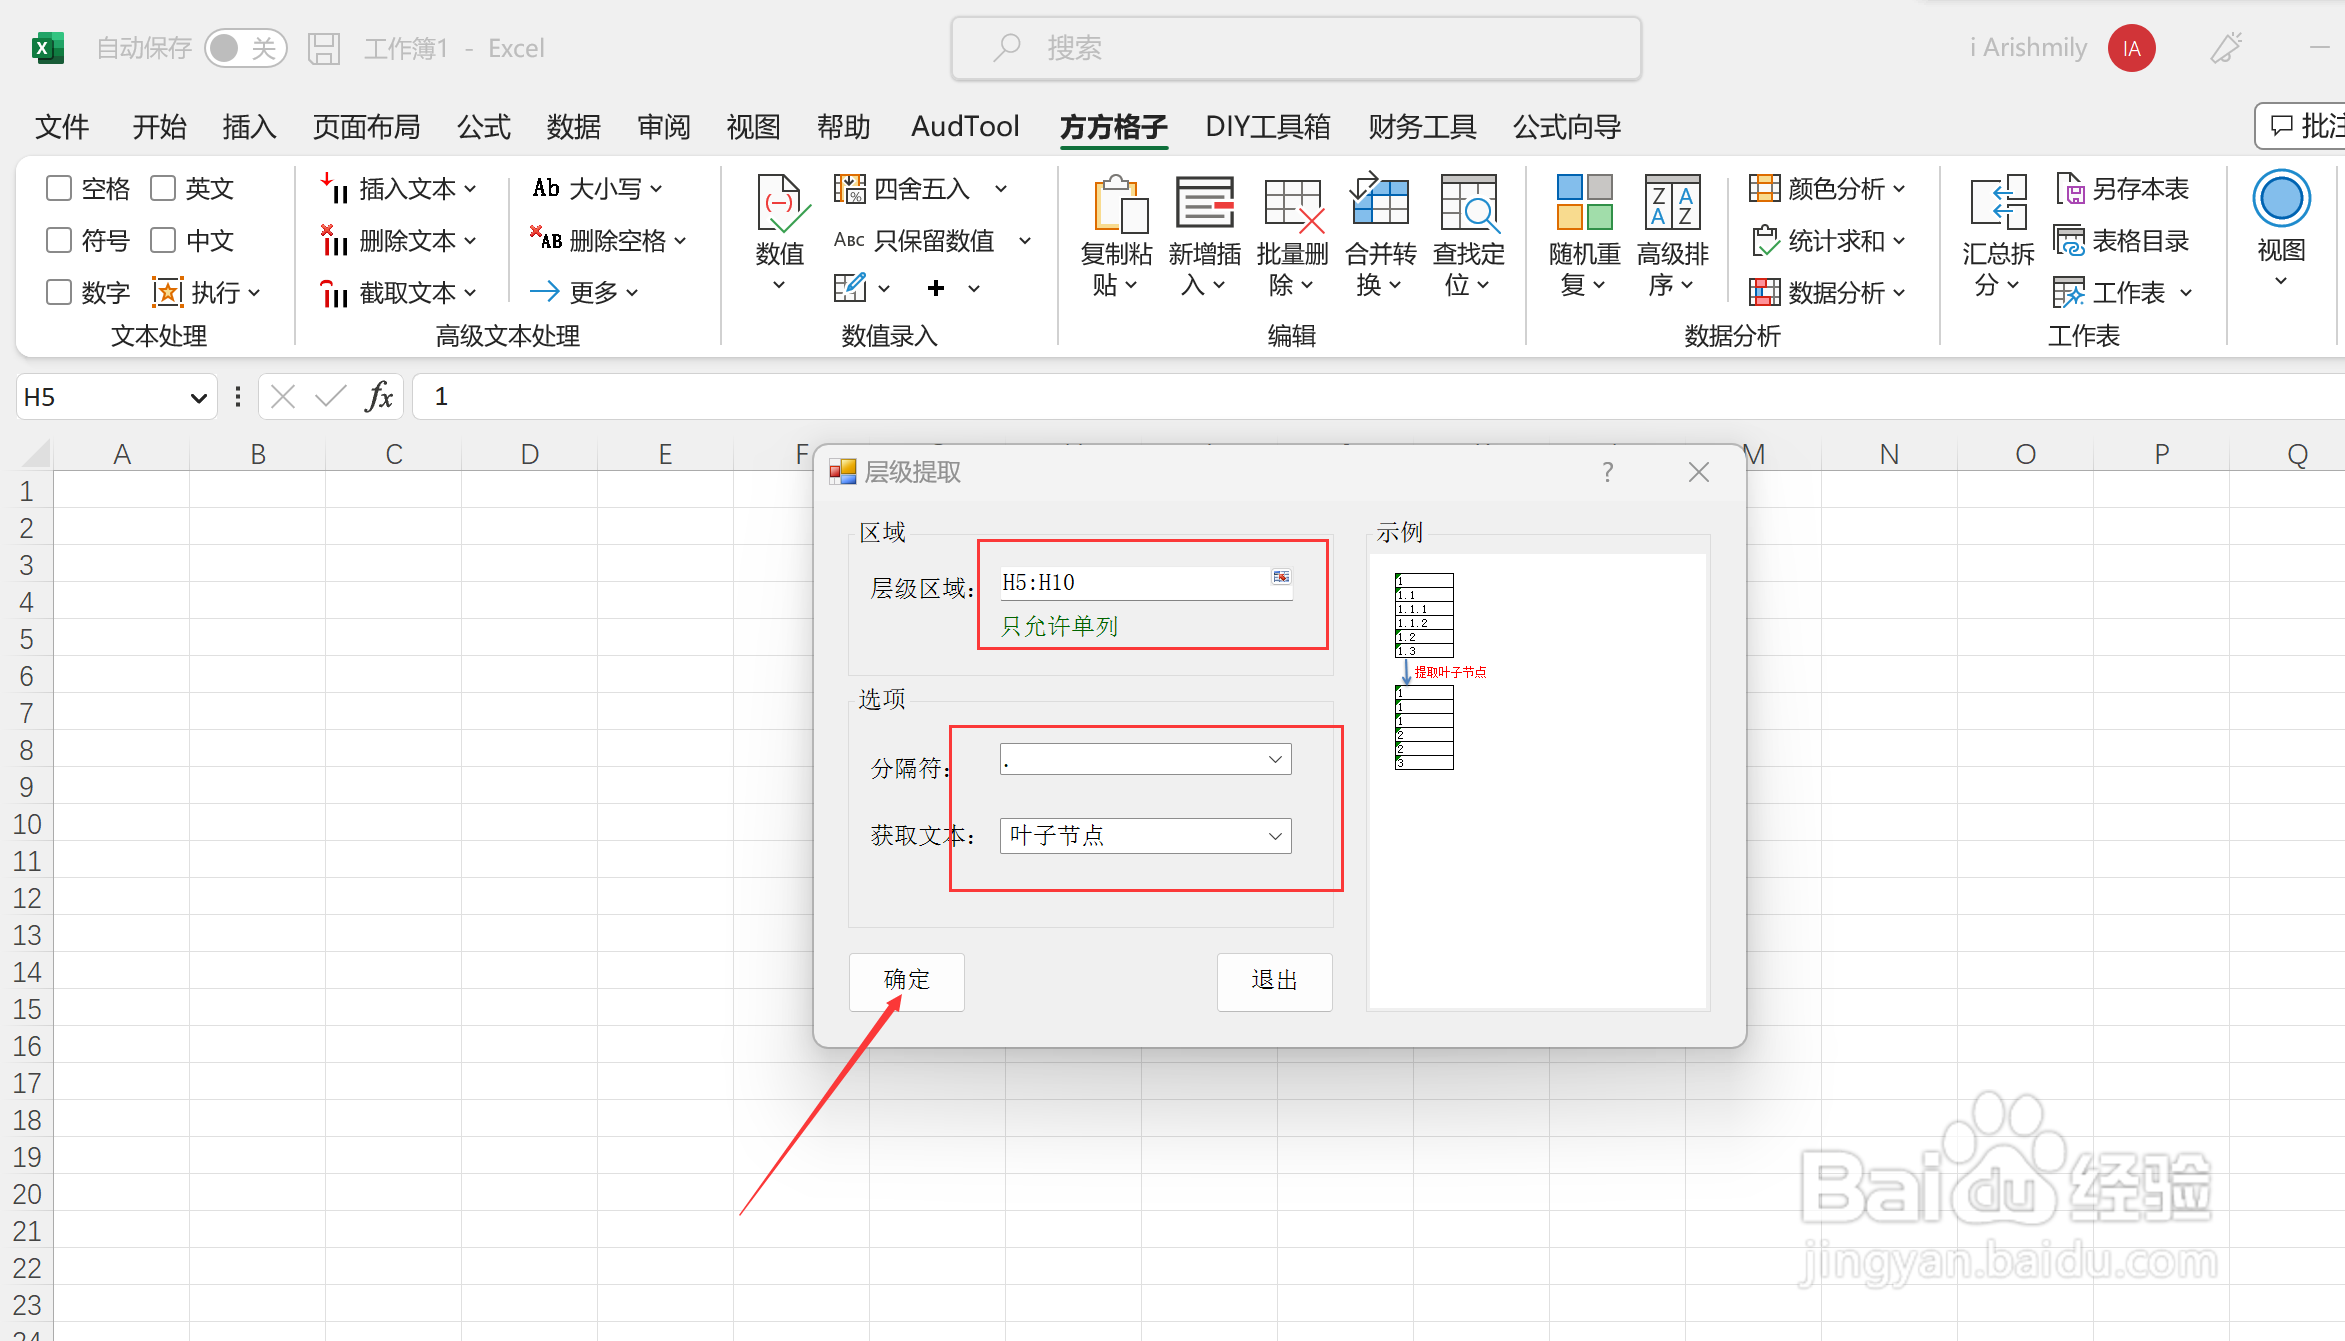Switch to the DIY工具箱 tab
Viewport: 2345px width, 1341px height.
click(1268, 127)
